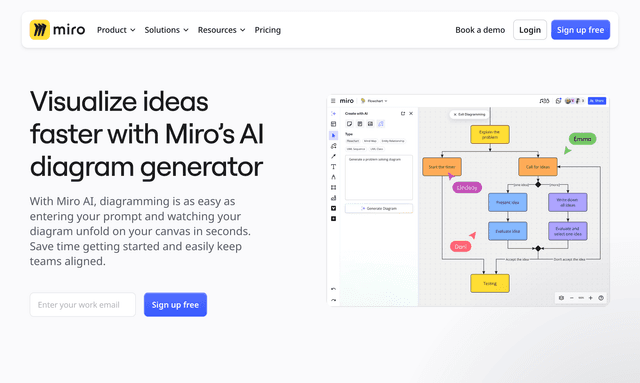
Task: Click the yellow Miro logo icon
Action: [40, 30]
